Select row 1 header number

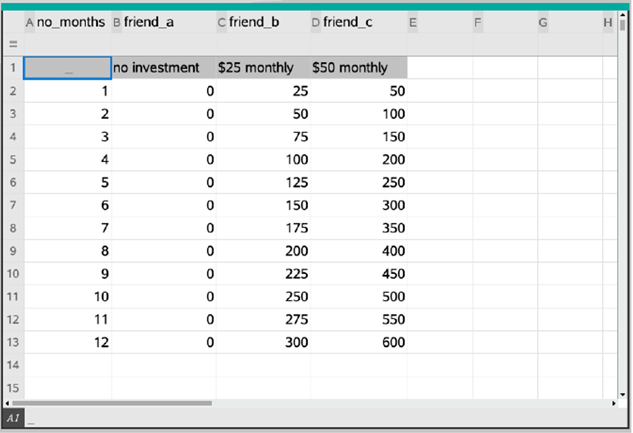(x=13, y=67)
